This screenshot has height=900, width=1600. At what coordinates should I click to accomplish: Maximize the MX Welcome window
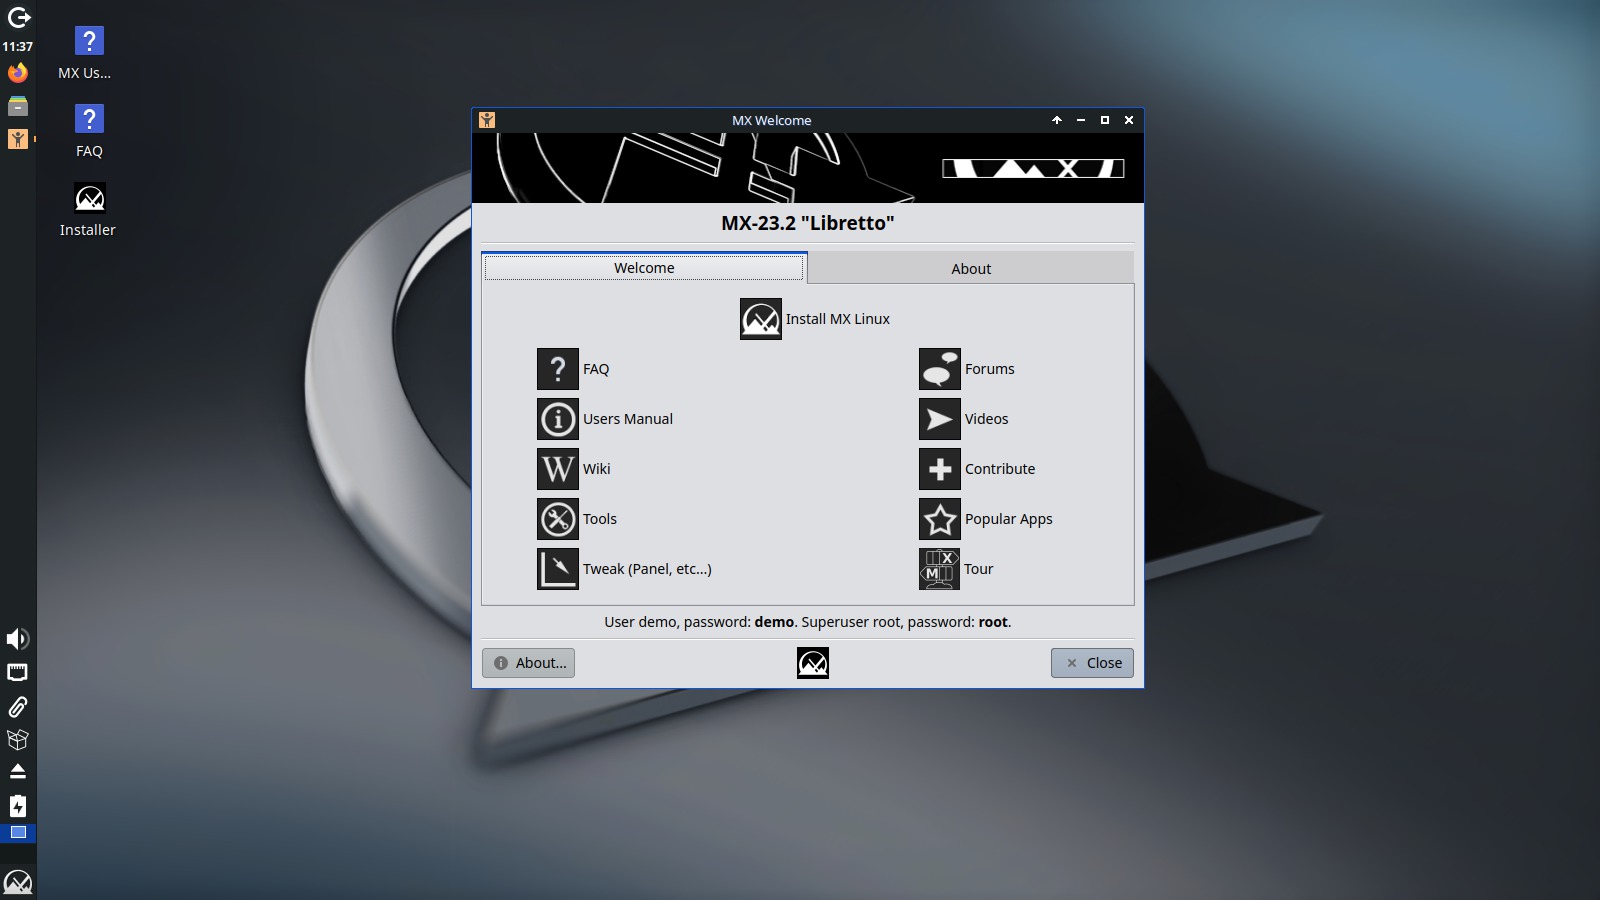tap(1105, 120)
